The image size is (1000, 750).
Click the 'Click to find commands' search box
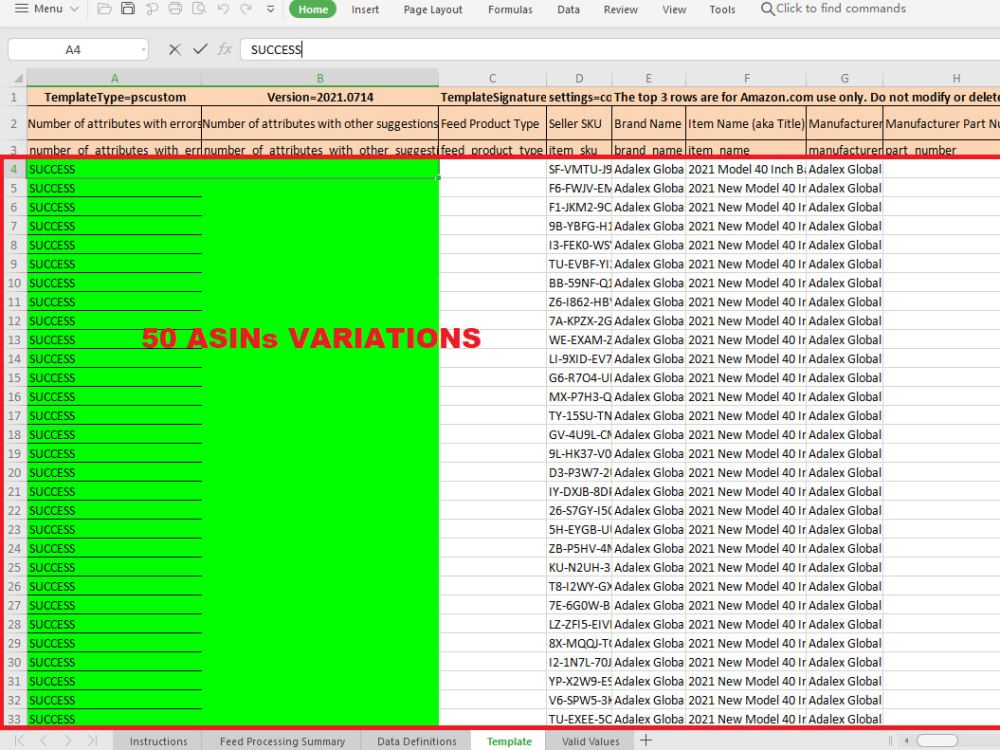pos(833,9)
